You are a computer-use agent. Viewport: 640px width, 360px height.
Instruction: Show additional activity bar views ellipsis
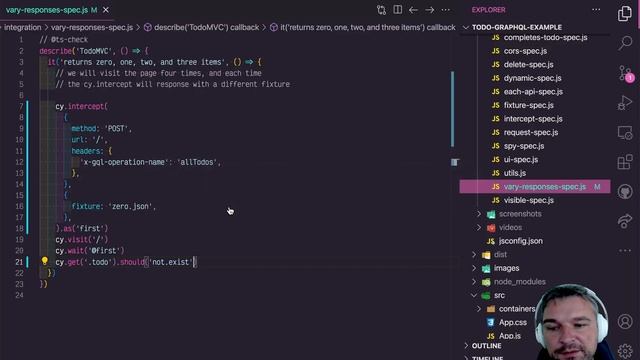tap(625, 250)
